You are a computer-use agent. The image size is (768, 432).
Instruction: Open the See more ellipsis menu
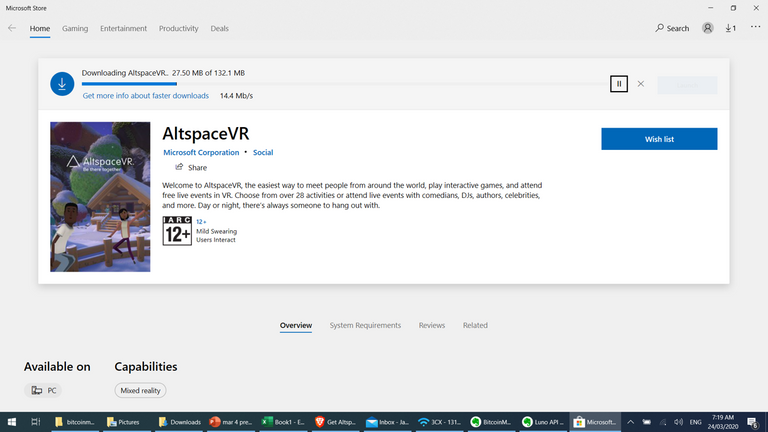[x=755, y=27]
